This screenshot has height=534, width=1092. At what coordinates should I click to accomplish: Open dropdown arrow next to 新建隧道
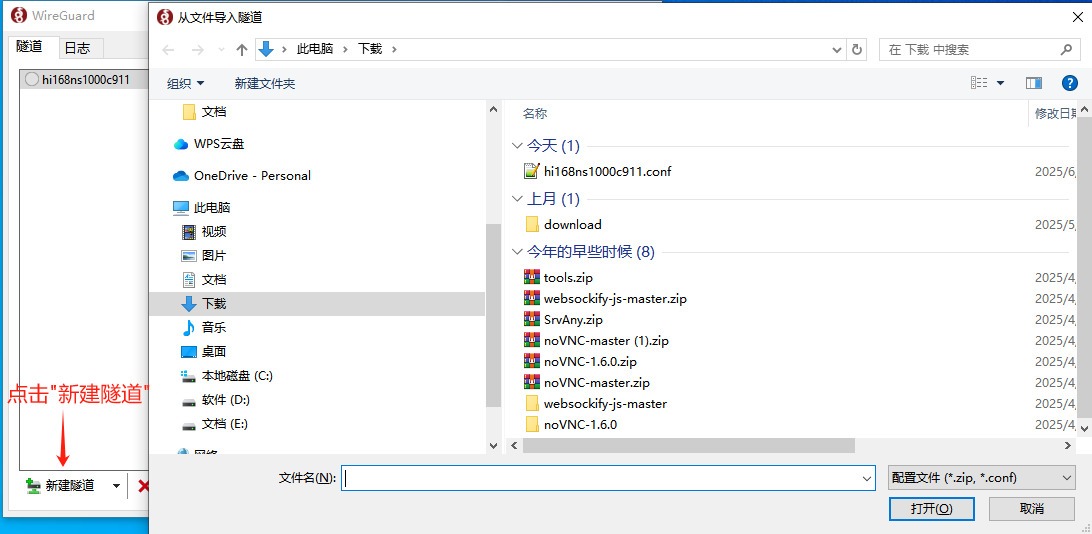(116, 486)
